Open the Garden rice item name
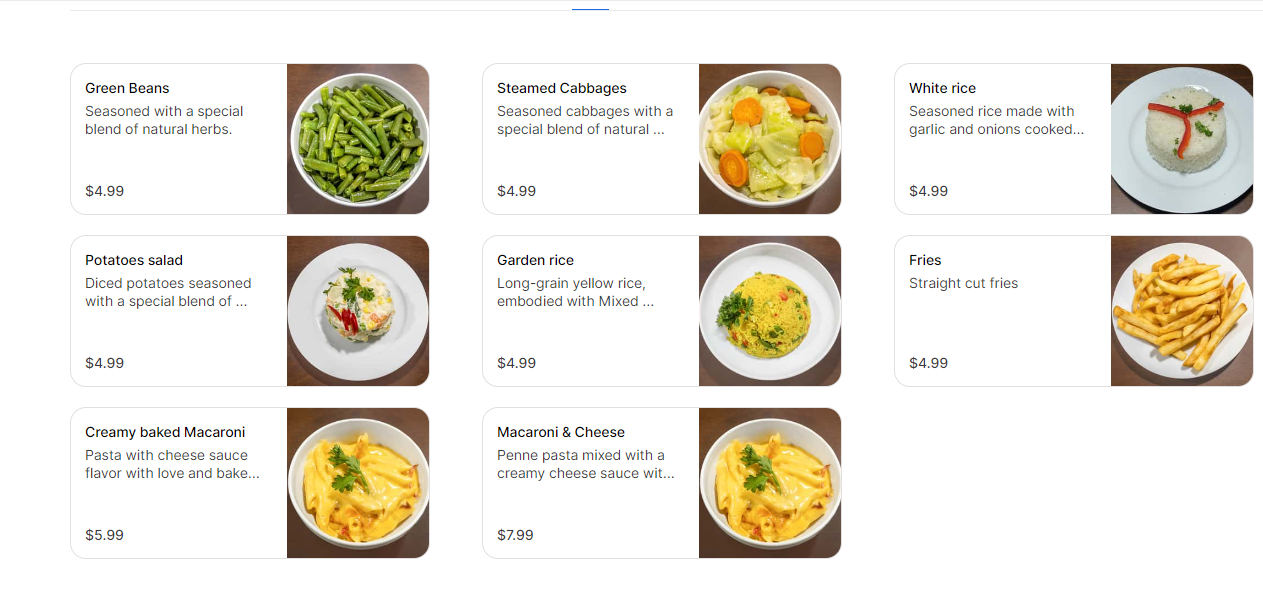The height and width of the screenshot is (601, 1263). 535,260
